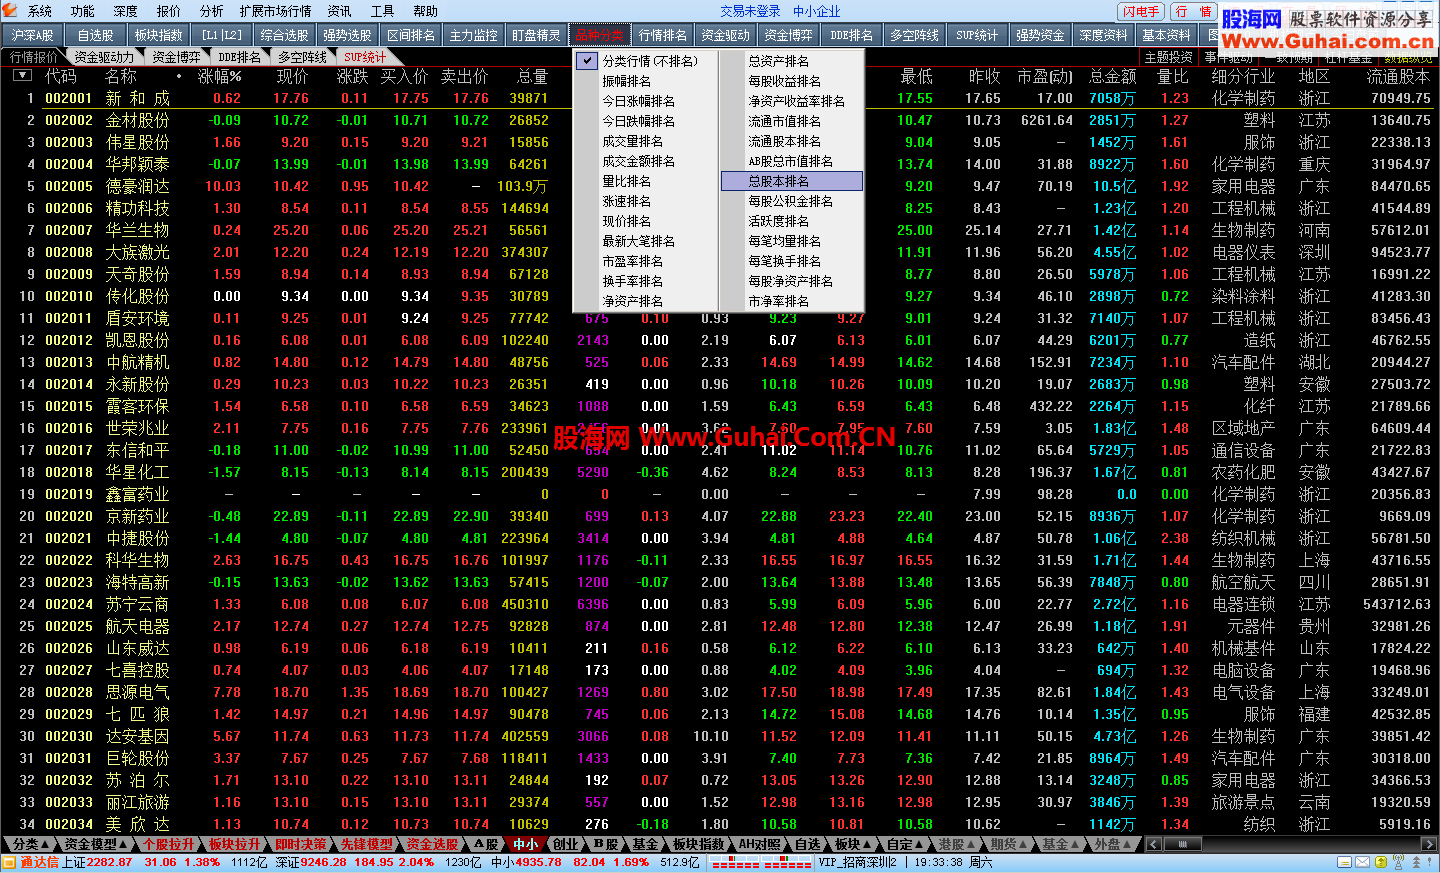Click the 沪深A股 toolbar button

(33, 35)
